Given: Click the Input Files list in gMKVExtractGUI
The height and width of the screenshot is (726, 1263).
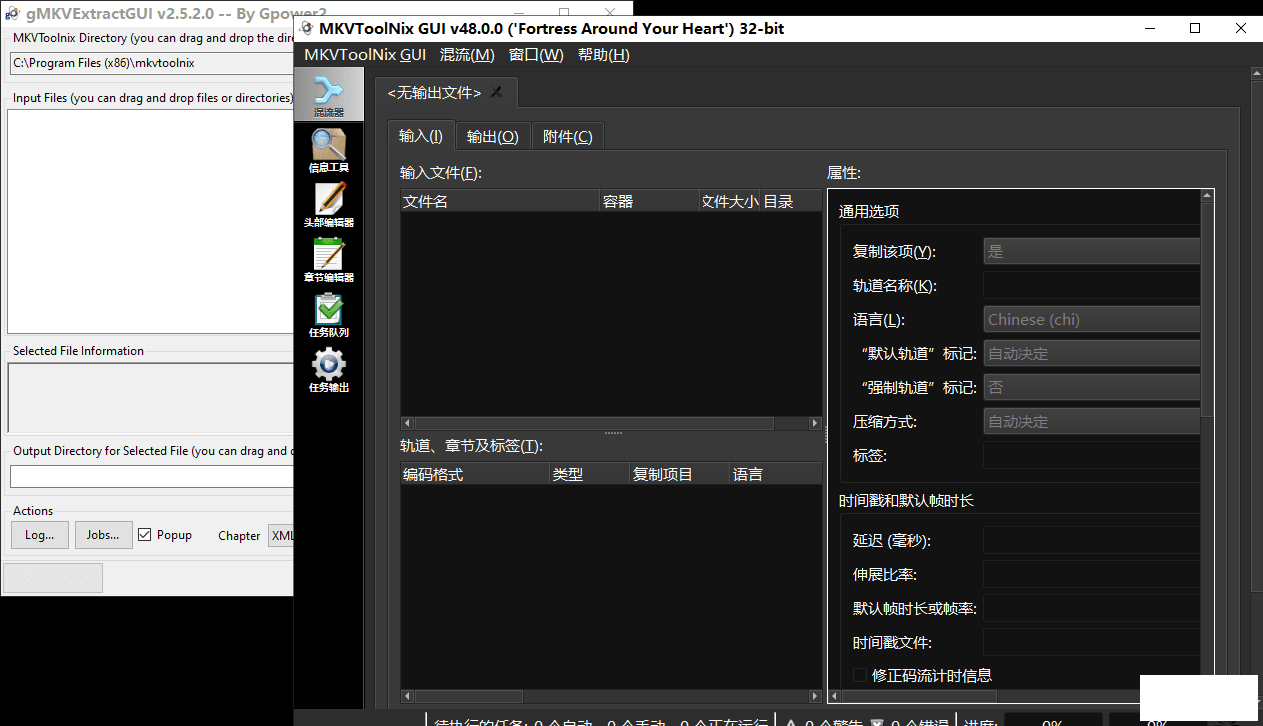Looking at the screenshot, I should click(x=150, y=221).
